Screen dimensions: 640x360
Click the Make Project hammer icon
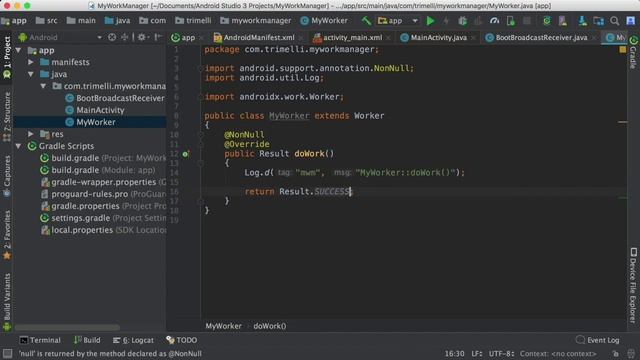tap(366, 20)
